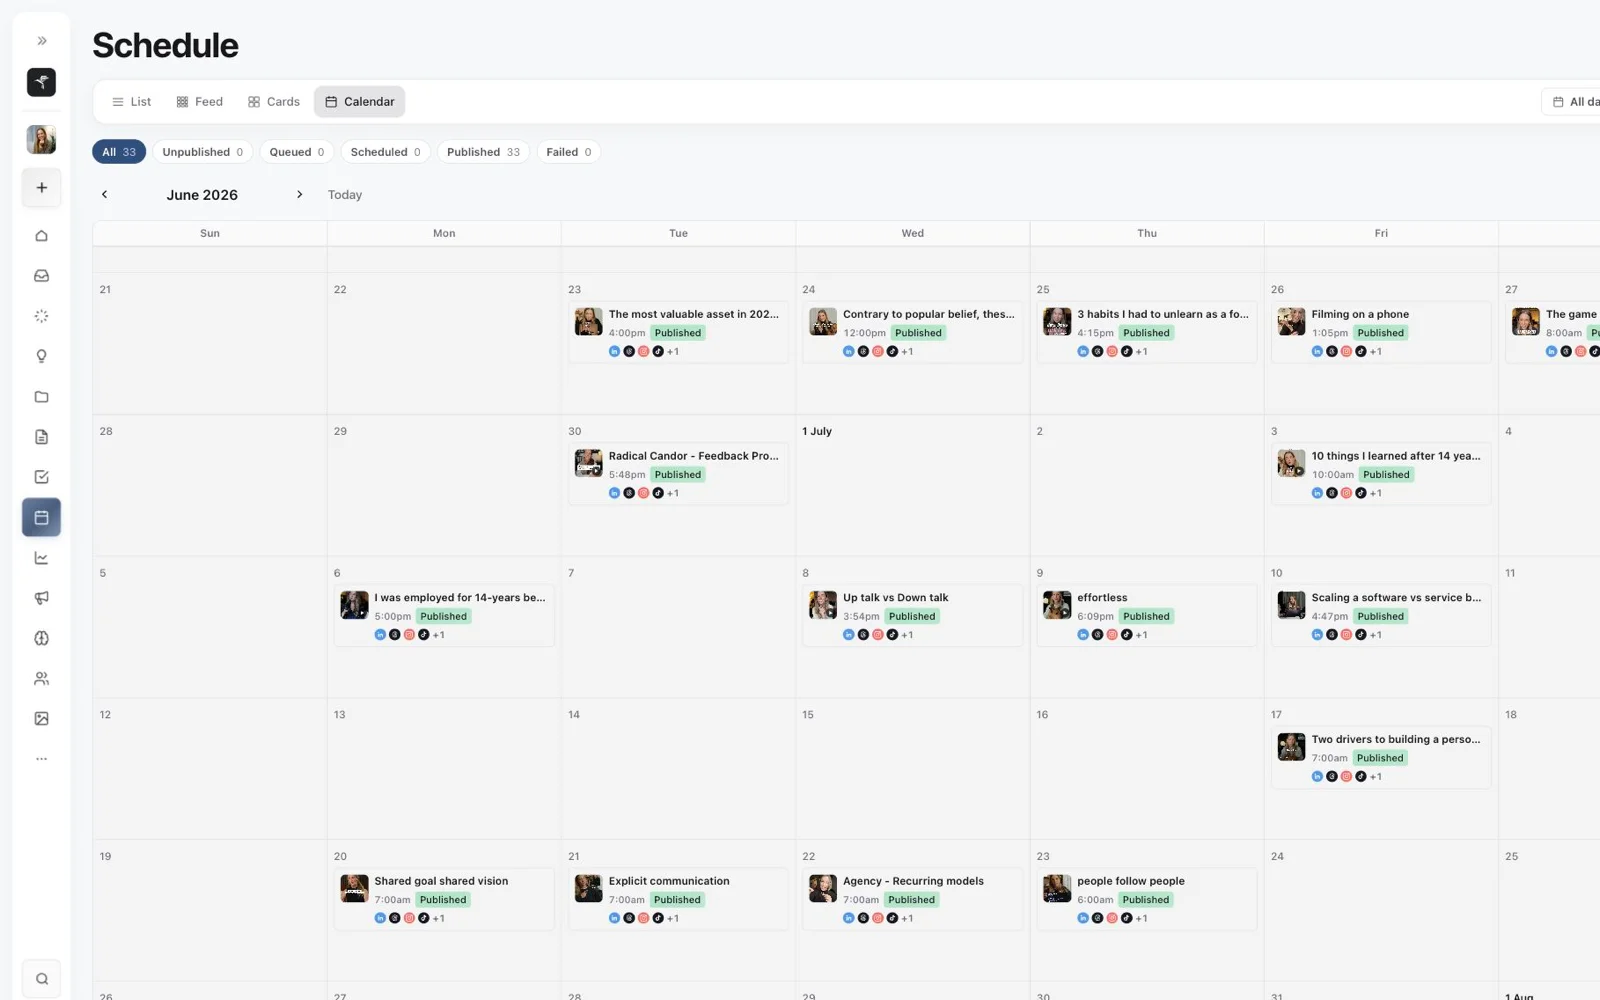Viewport: 1600px width, 1000px height.
Task: Click Published badge on 'people follow people'
Action: [x=1146, y=900]
